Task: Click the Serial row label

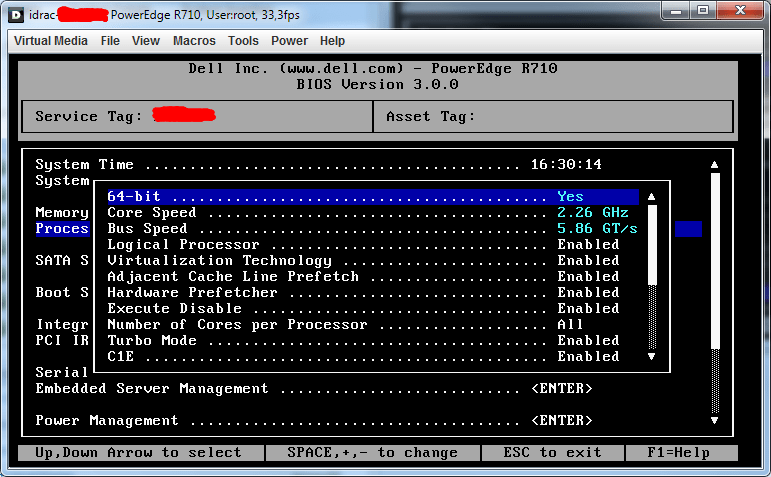Action: (x=62, y=372)
